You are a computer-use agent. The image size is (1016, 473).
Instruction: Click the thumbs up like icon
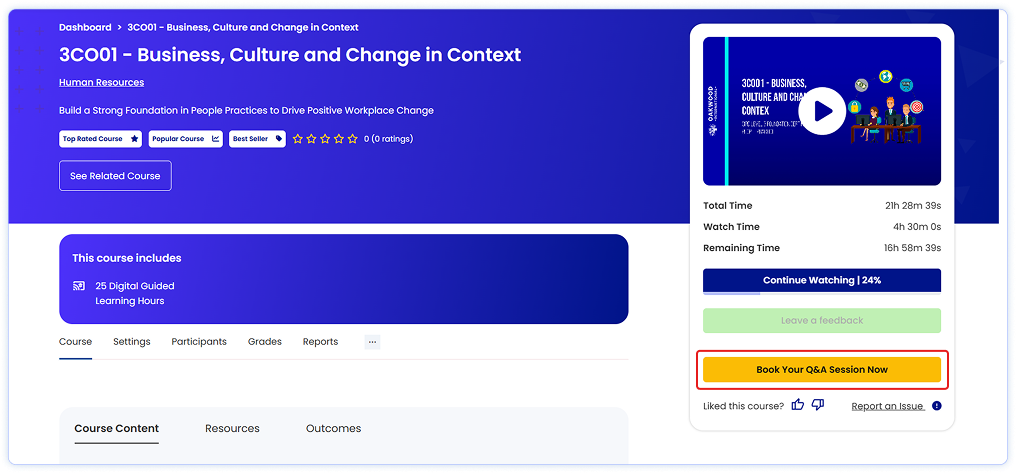798,405
